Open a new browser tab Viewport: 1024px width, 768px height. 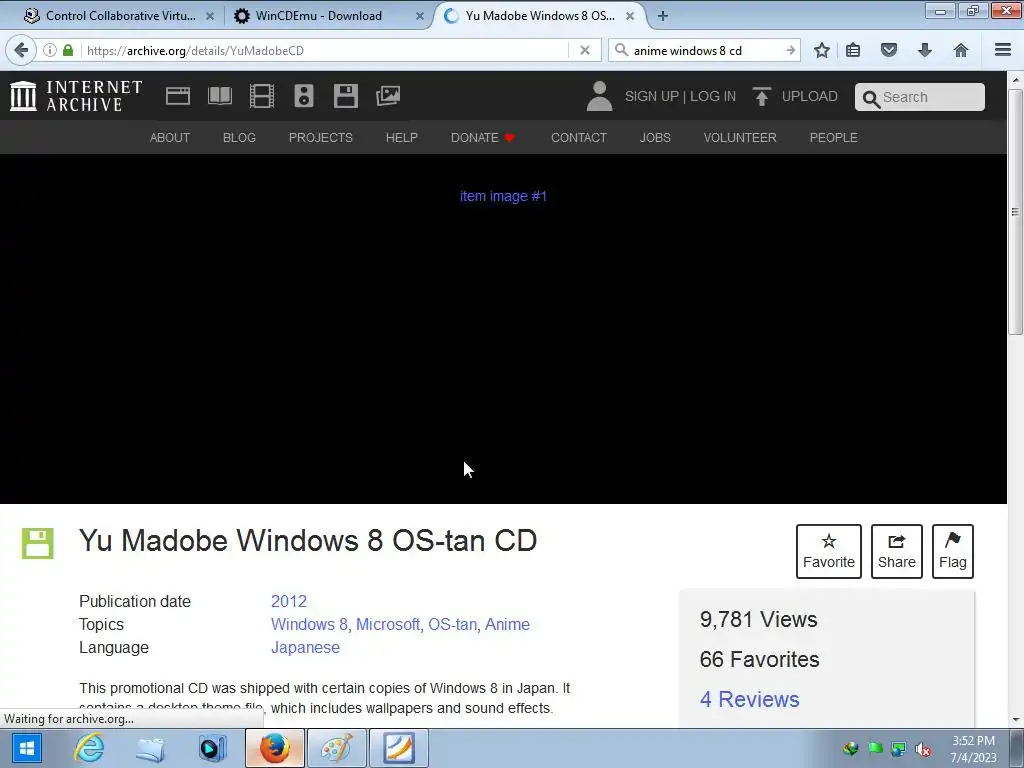[x=663, y=16]
